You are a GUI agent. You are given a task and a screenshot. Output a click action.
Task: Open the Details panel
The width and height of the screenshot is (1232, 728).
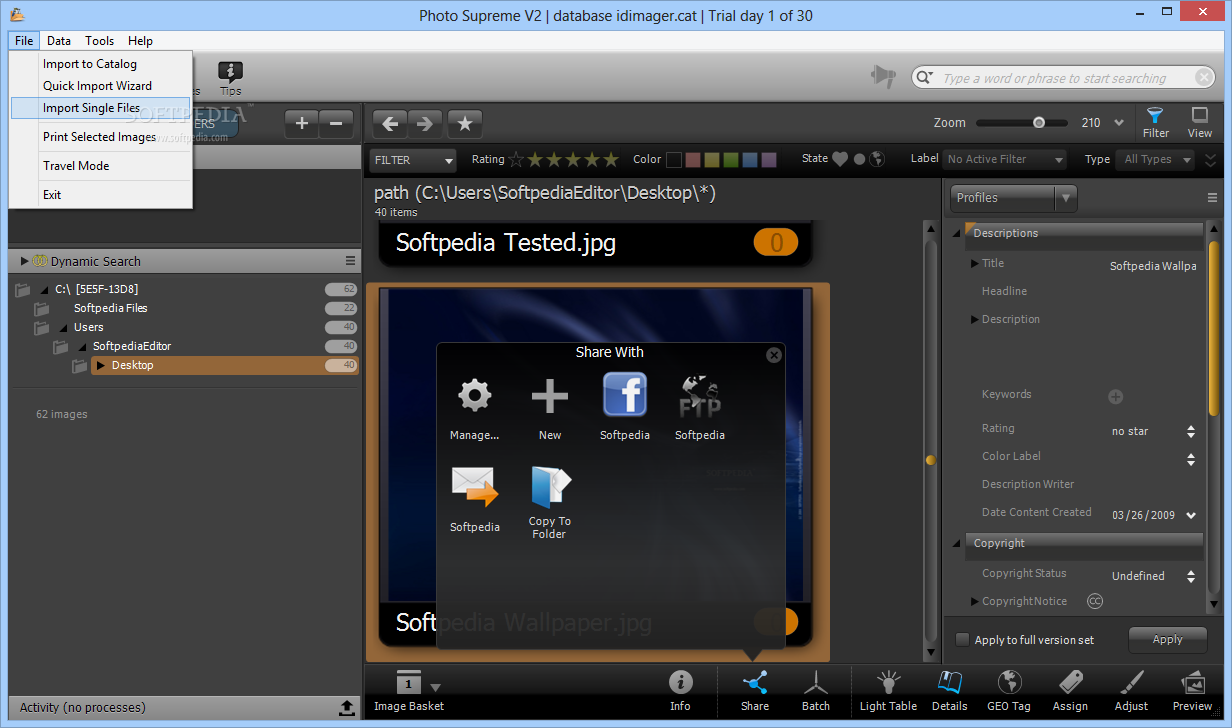(949, 691)
